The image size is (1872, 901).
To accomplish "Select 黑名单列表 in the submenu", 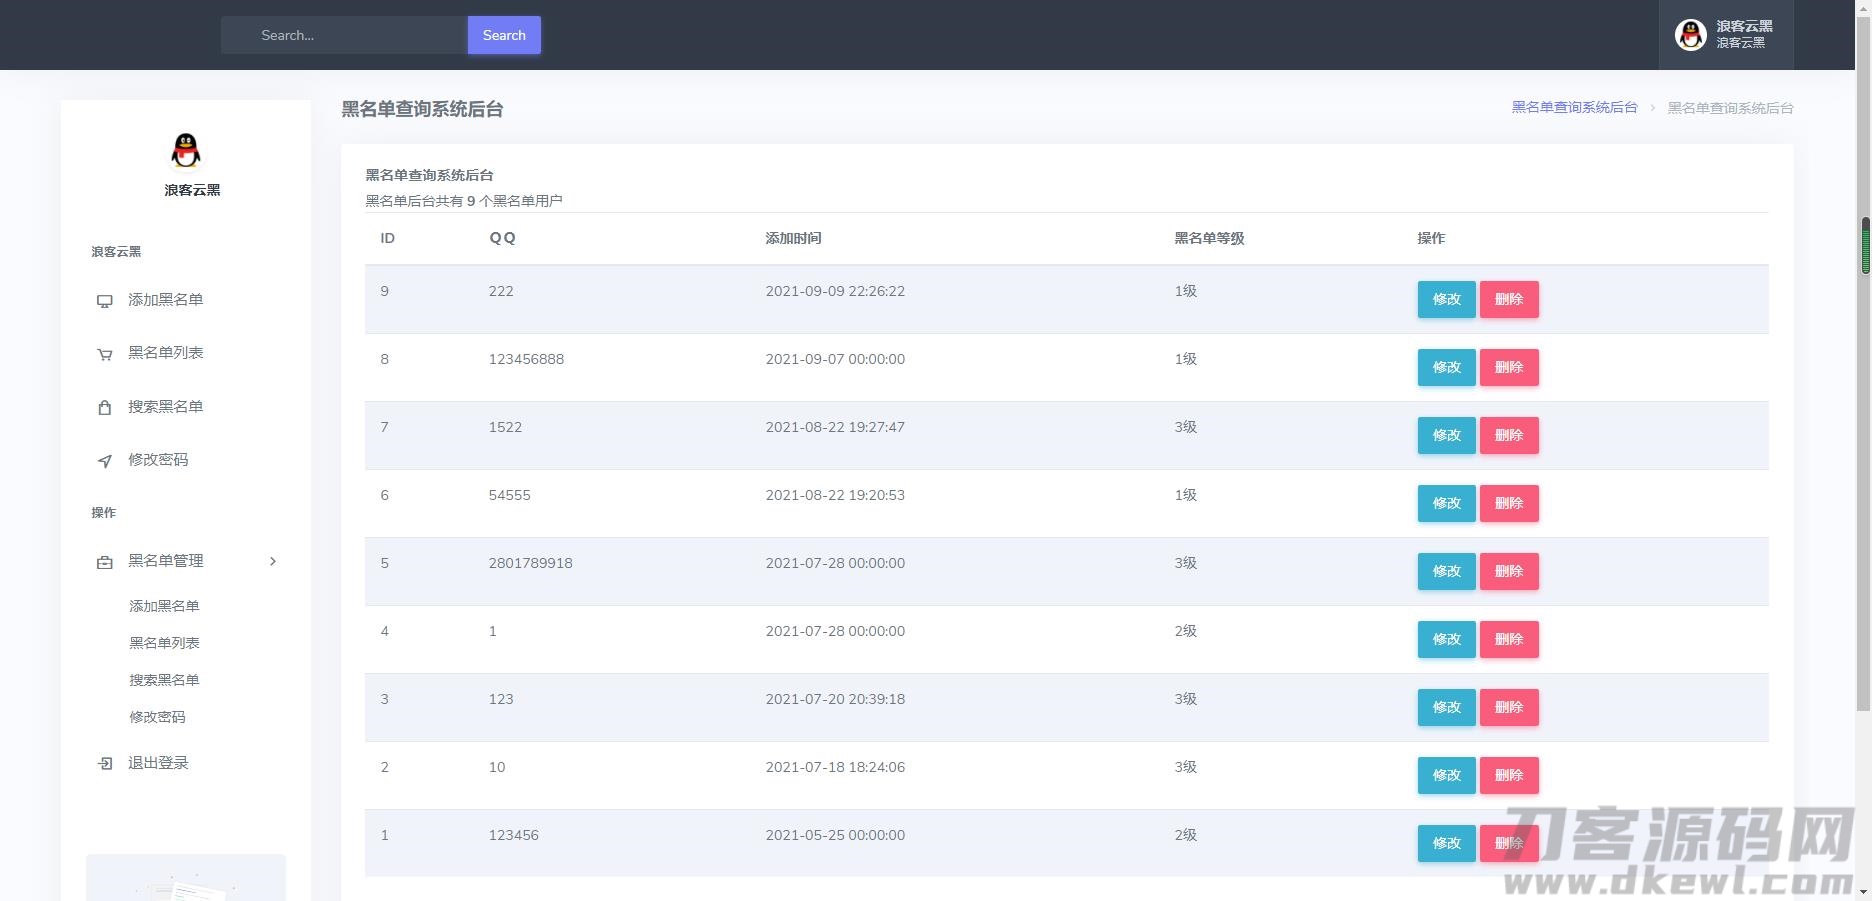I will (164, 643).
